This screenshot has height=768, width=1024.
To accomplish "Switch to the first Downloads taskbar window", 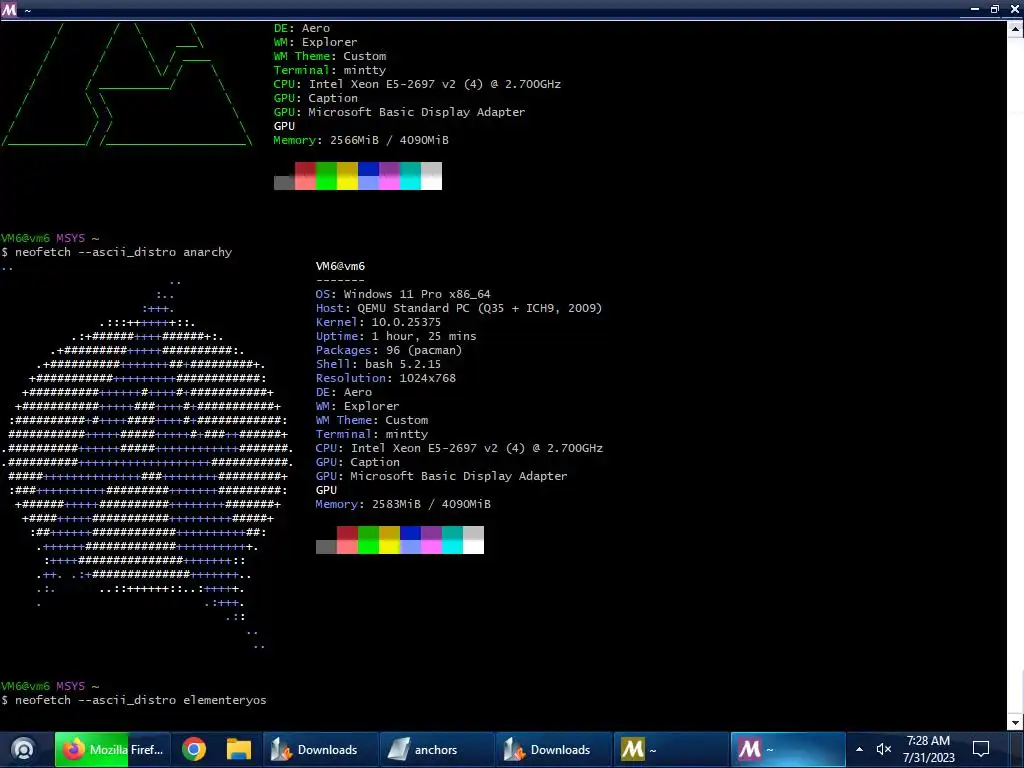I will click(320, 750).
